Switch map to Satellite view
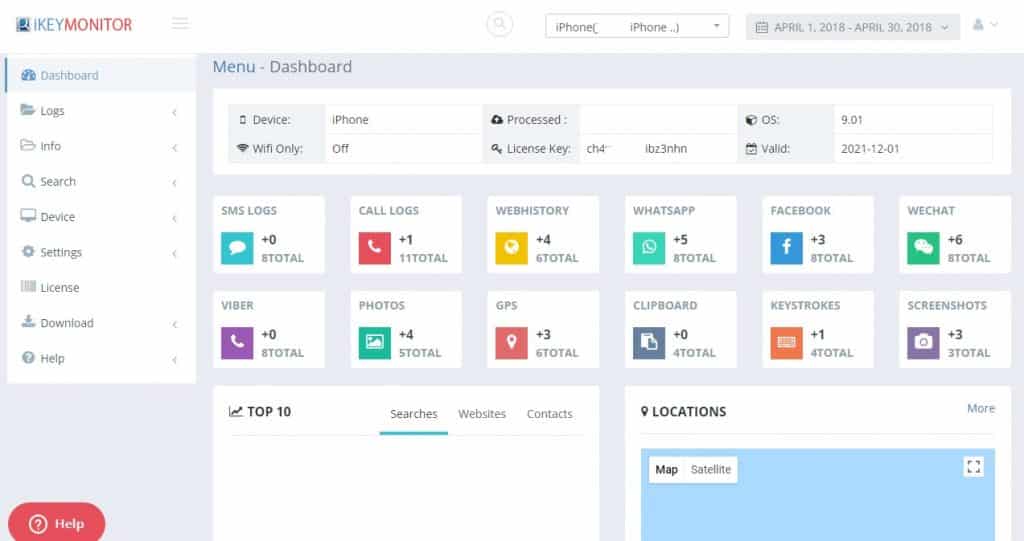Screen dimensions: 1024x541 pos(711,469)
